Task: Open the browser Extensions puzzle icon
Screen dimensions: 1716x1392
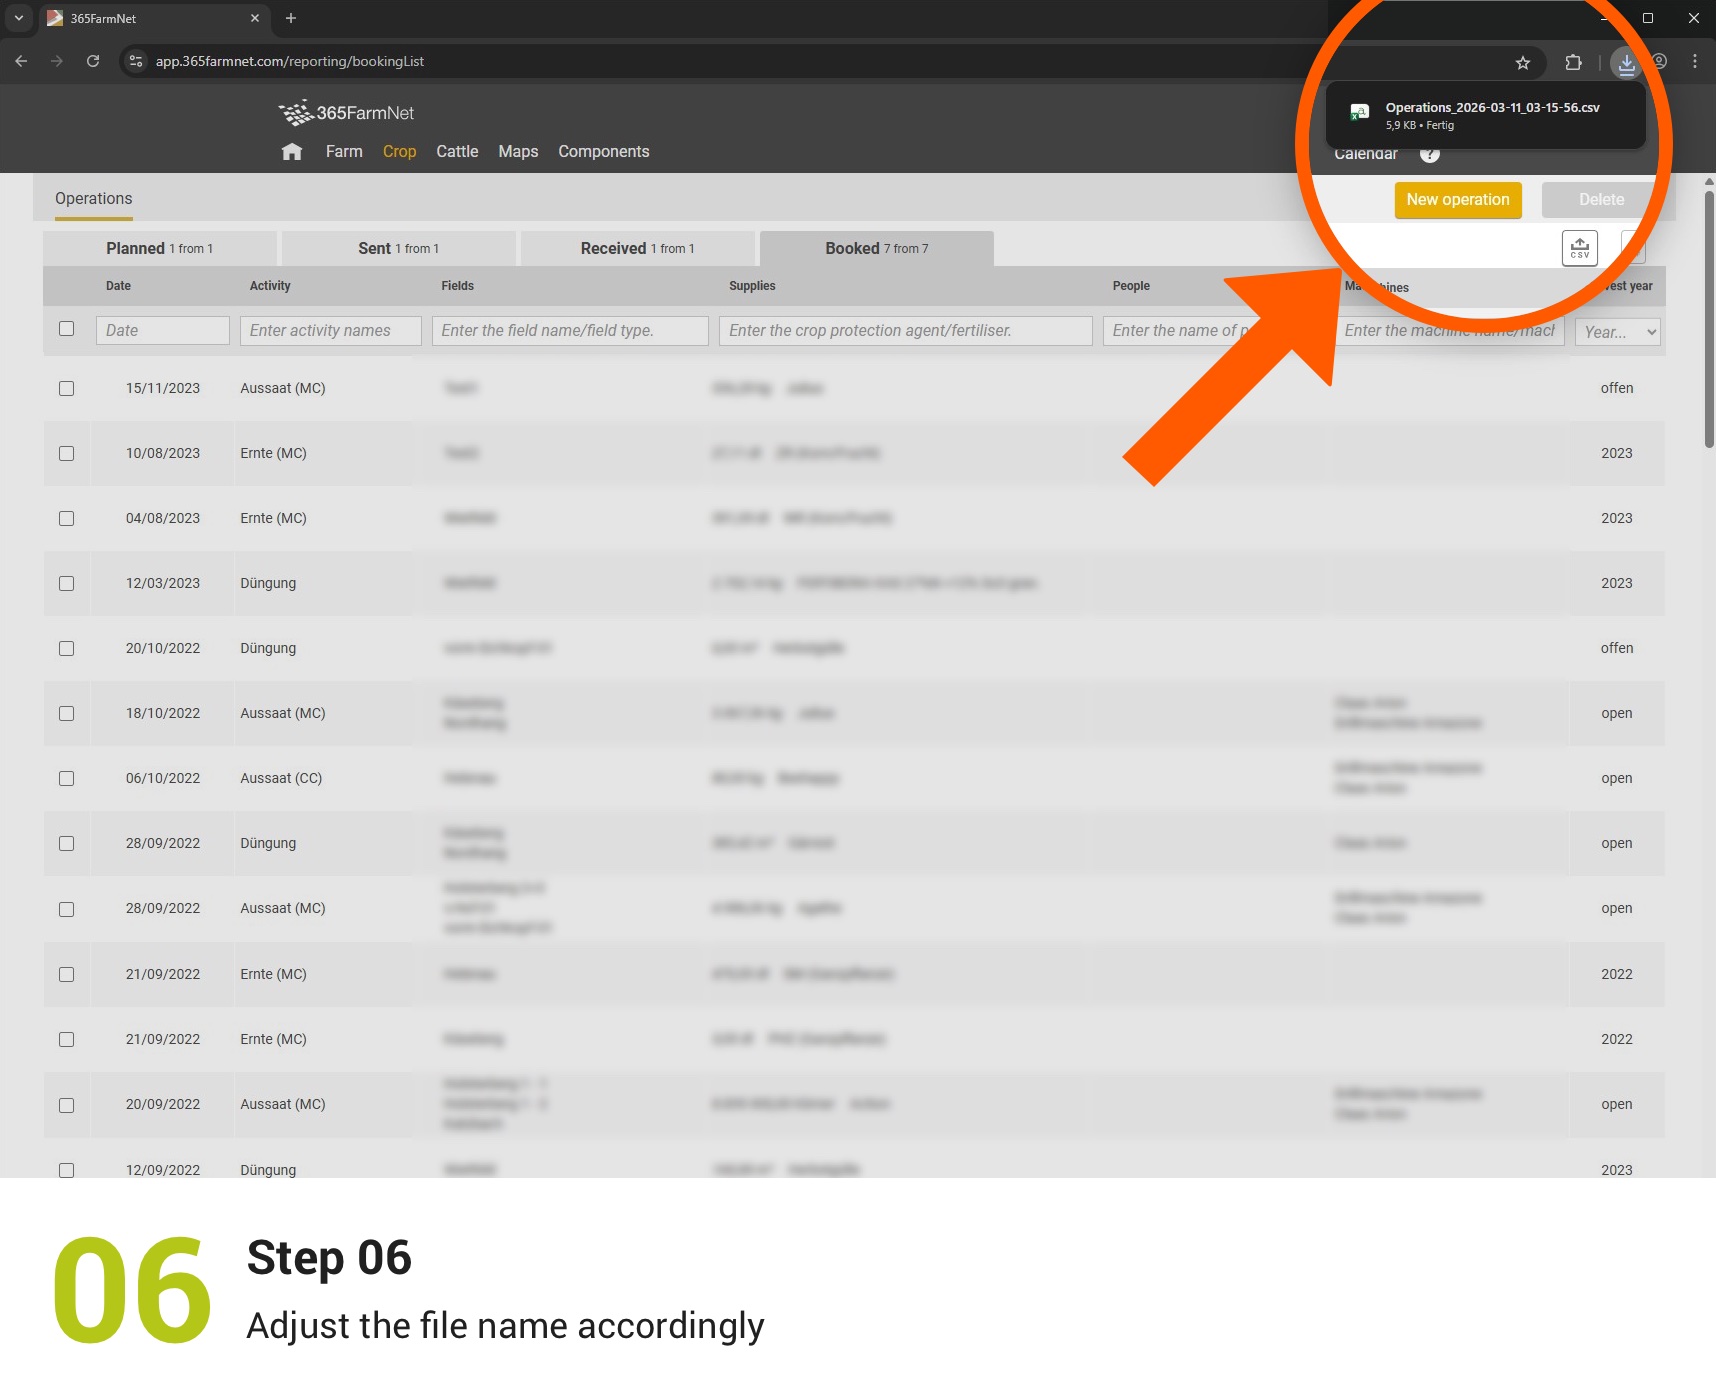Action: tap(1573, 62)
